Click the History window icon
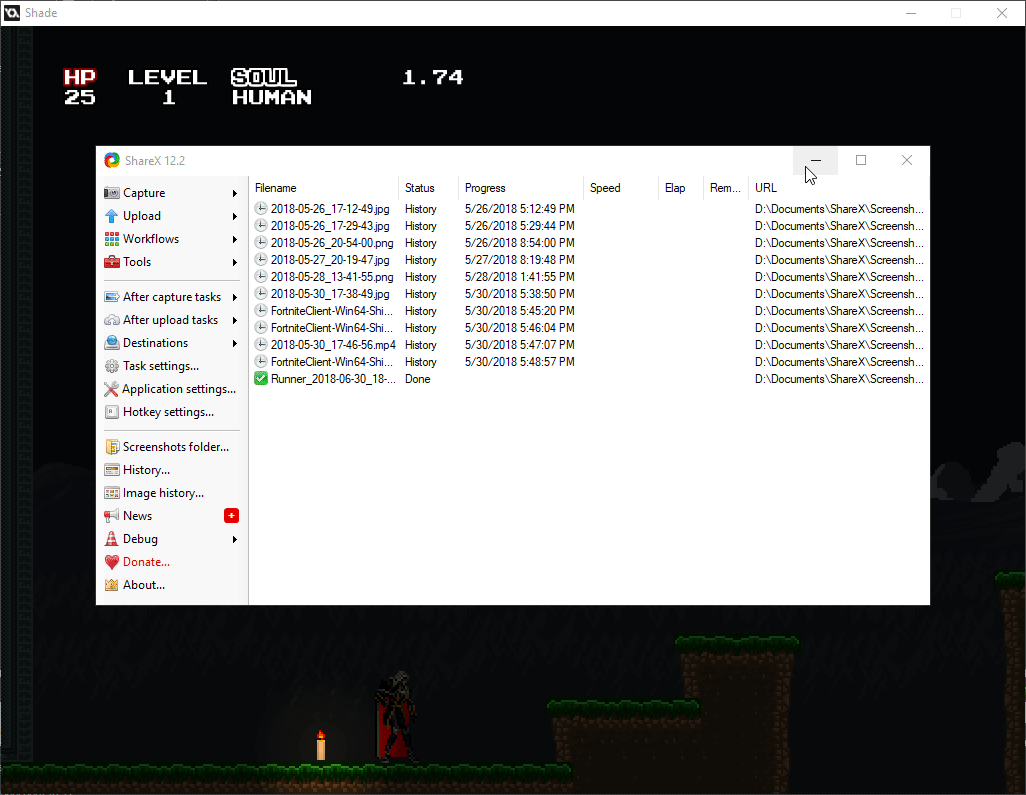The image size is (1026, 795). [112, 470]
